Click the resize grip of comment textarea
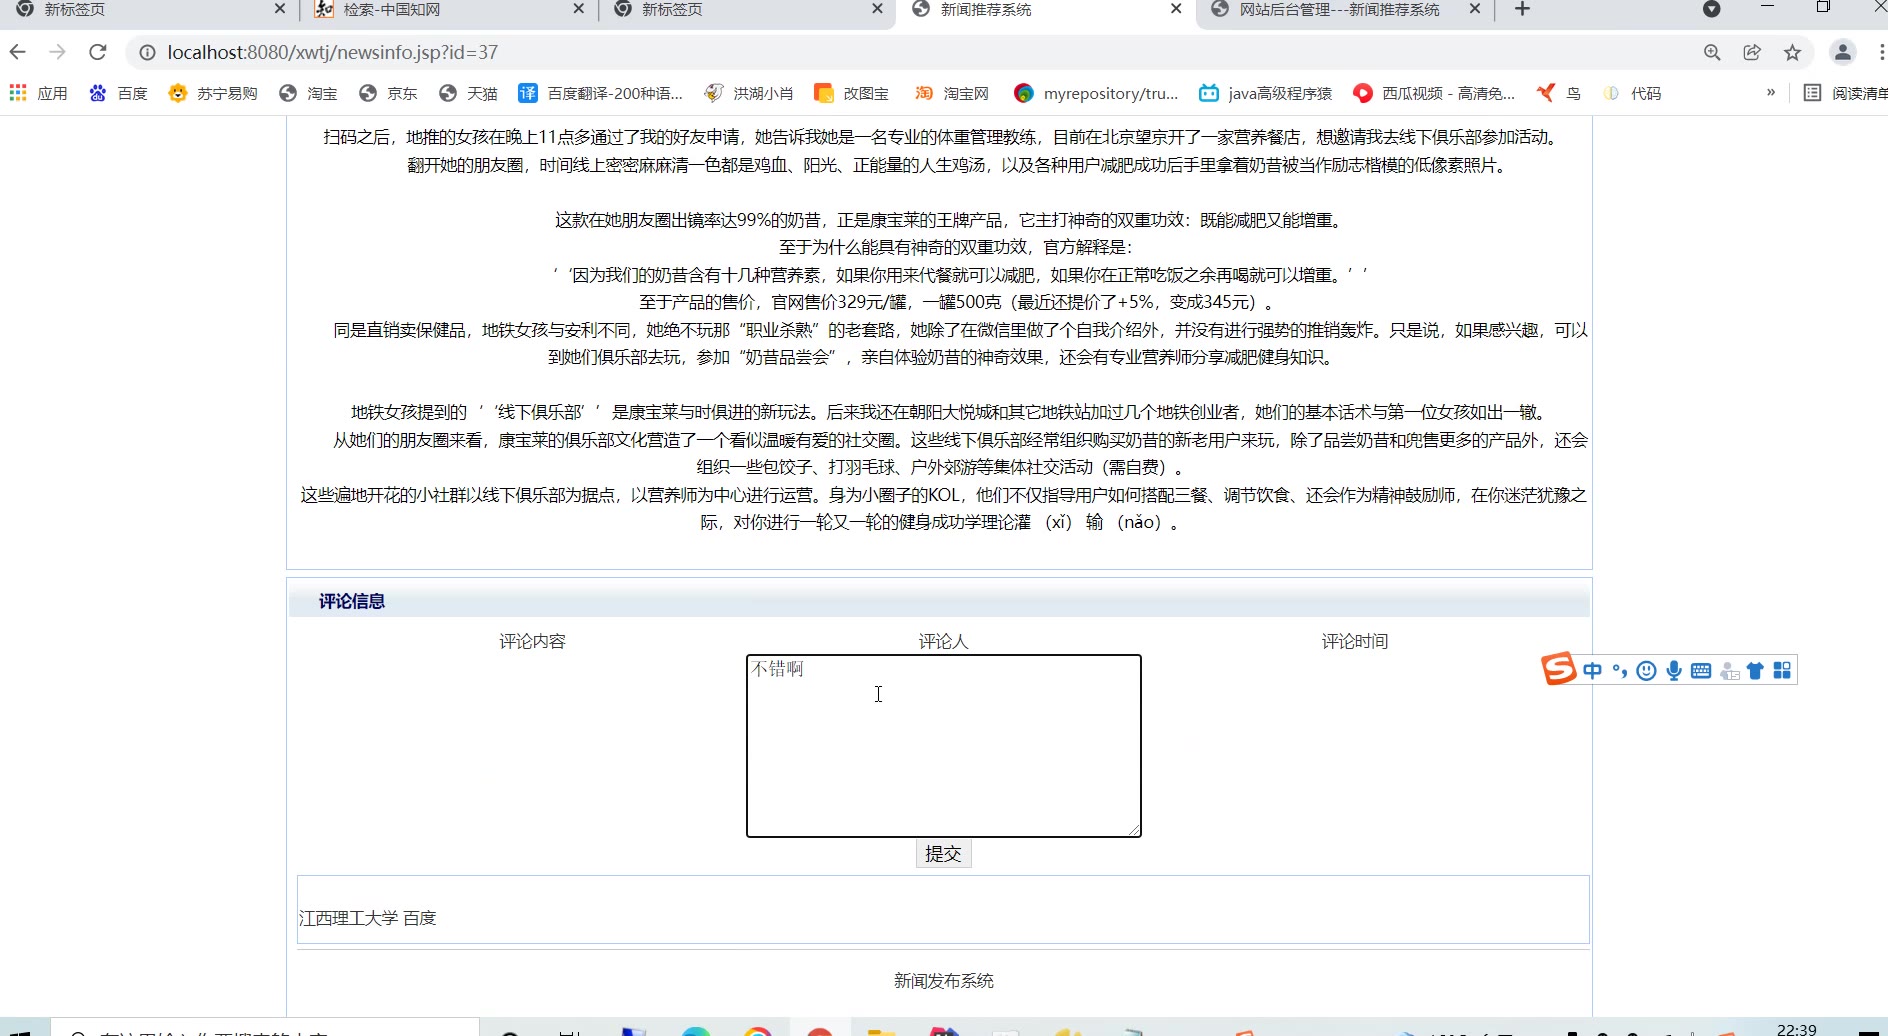1888x1036 pixels. pyautogui.click(x=1134, y=830)
